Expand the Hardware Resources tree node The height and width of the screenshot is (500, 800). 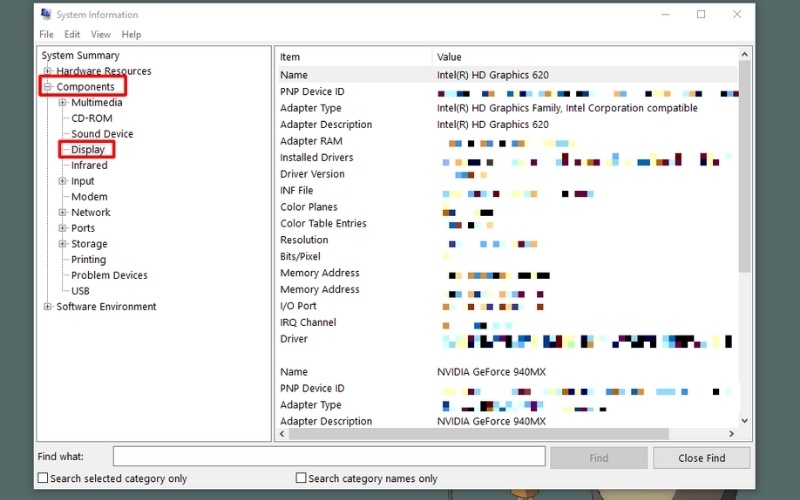click(47, 71)
